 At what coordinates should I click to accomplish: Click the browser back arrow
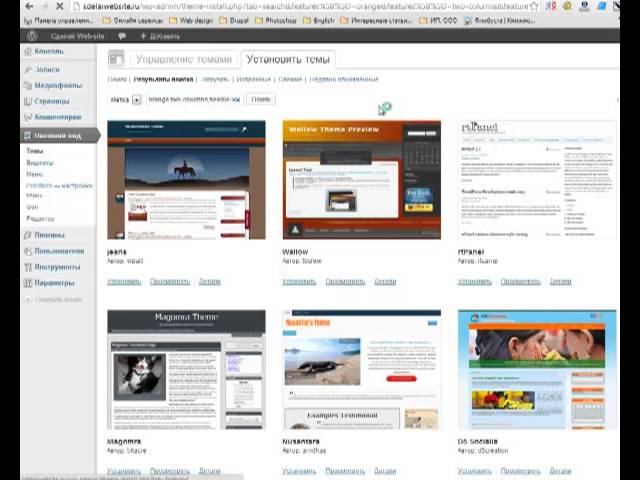29,6
